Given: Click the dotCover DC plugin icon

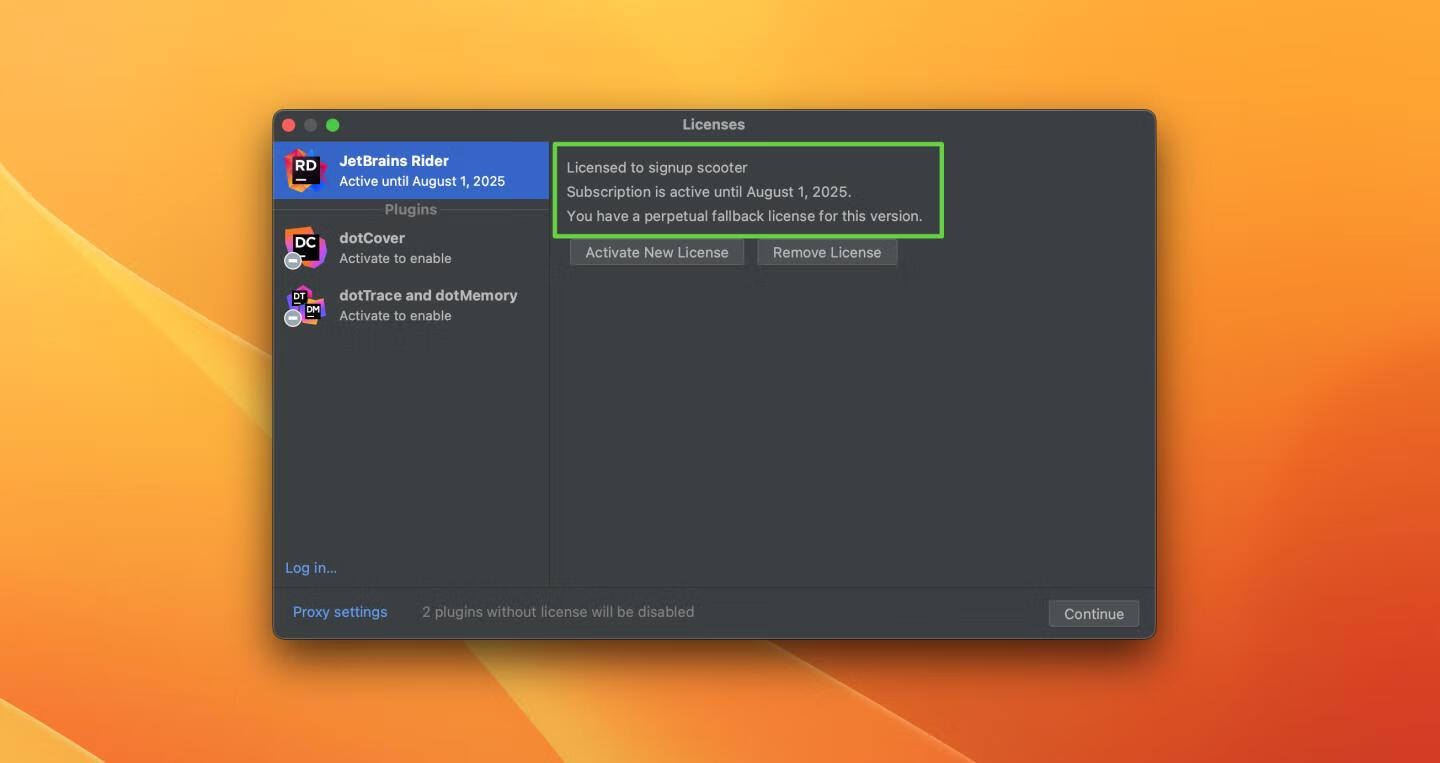Looking at the screenshot, I should click(305, 247).
